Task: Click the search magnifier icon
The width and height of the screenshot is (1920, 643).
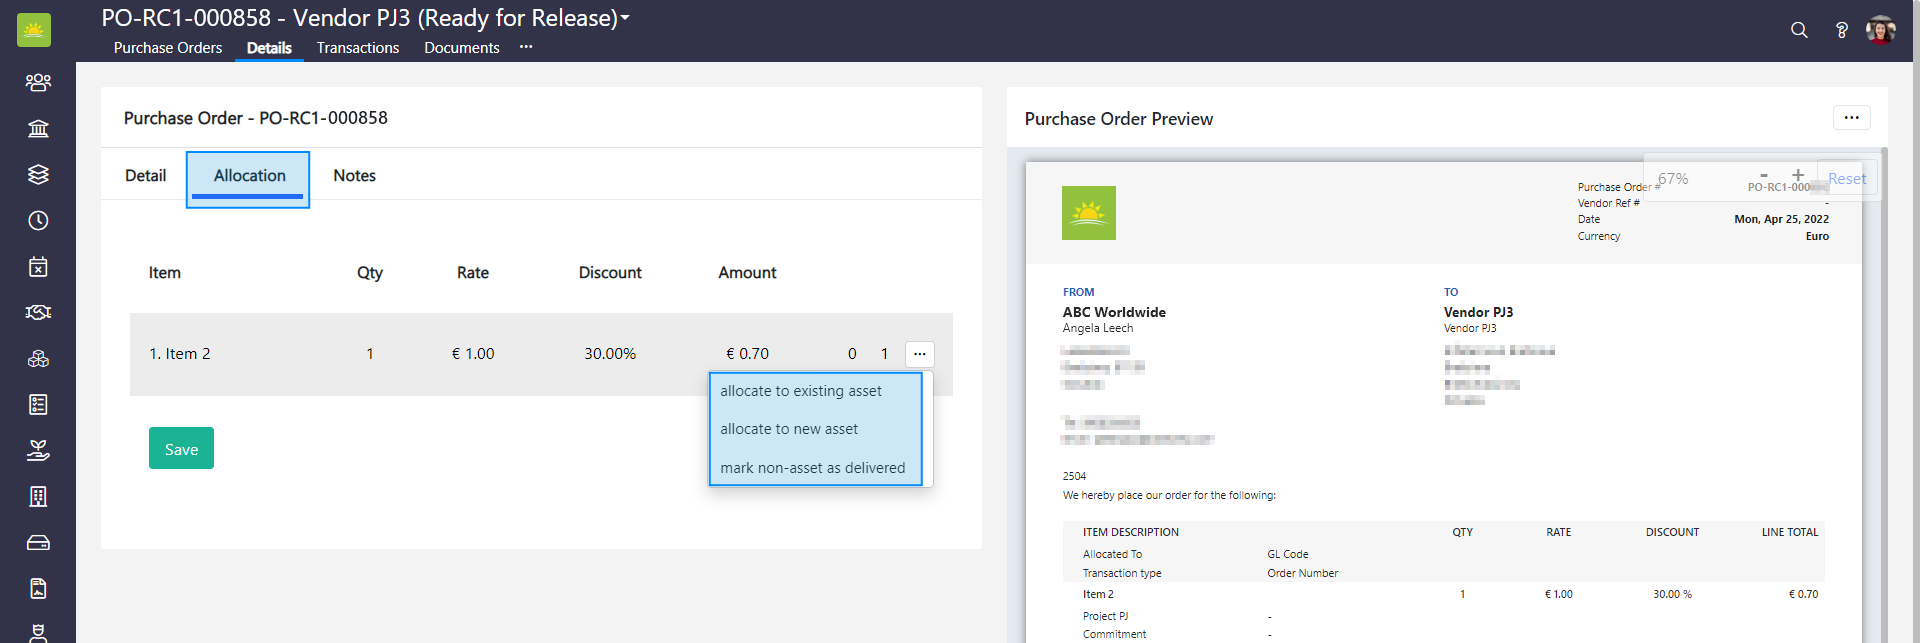Action: [x=1799, y=30]
